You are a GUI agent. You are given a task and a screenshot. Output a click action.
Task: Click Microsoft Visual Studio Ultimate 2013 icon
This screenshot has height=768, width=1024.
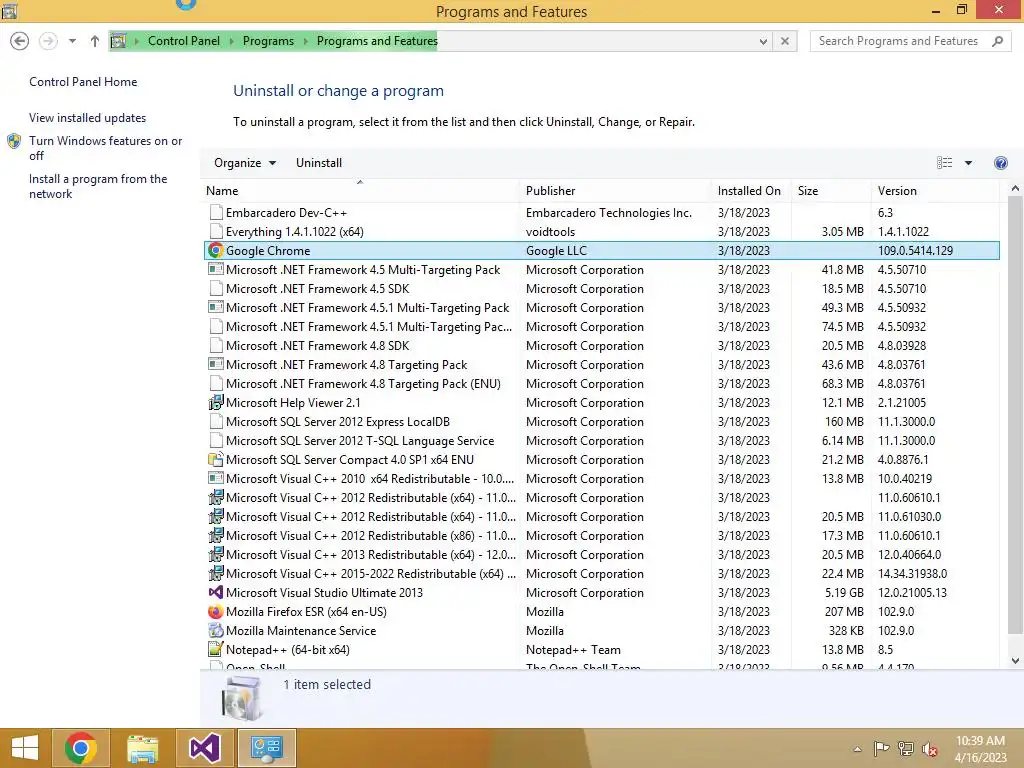point(216,592)
